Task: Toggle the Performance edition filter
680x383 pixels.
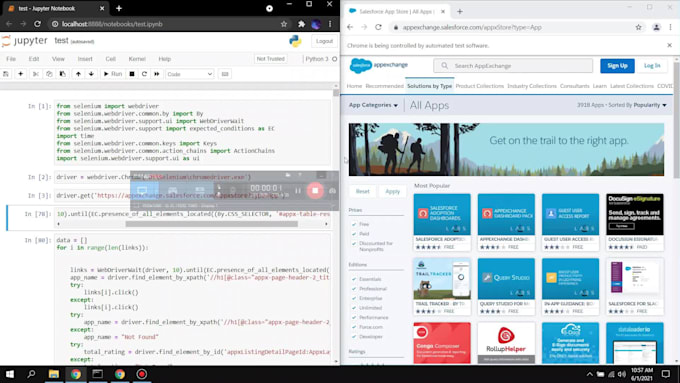Action: [x=354, y=317]
